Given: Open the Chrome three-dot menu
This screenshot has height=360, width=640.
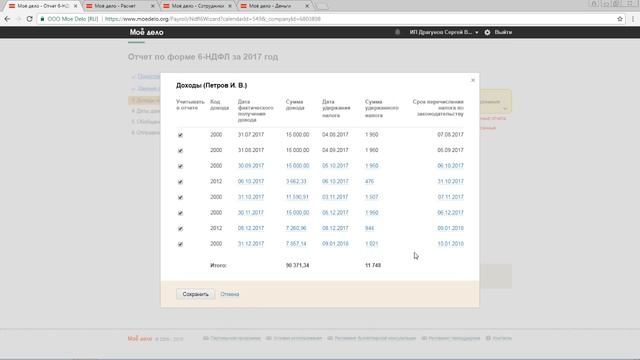Looking at the screenshot, I should pyautogui.click(x=633, y=19).
